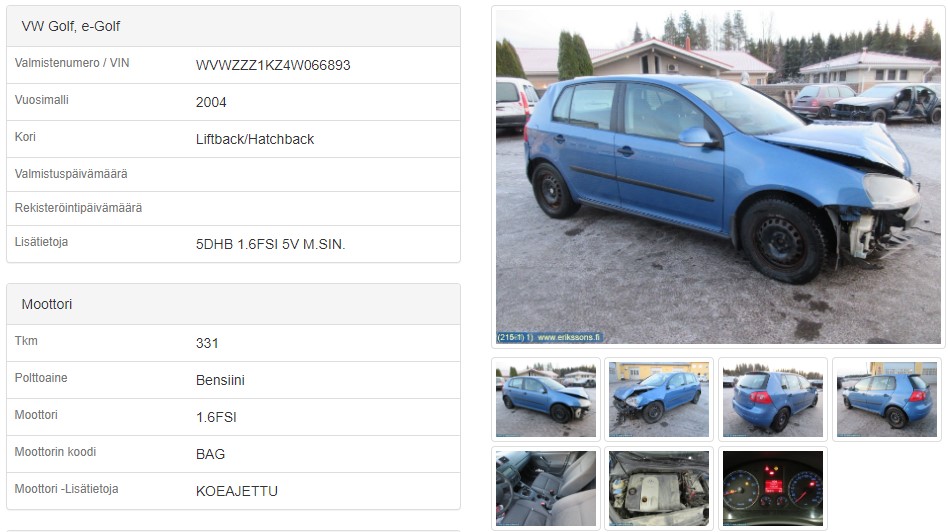Click the Bensiini fuel value
This screenshot has height=532, width=948.
(x=220, y=380)
